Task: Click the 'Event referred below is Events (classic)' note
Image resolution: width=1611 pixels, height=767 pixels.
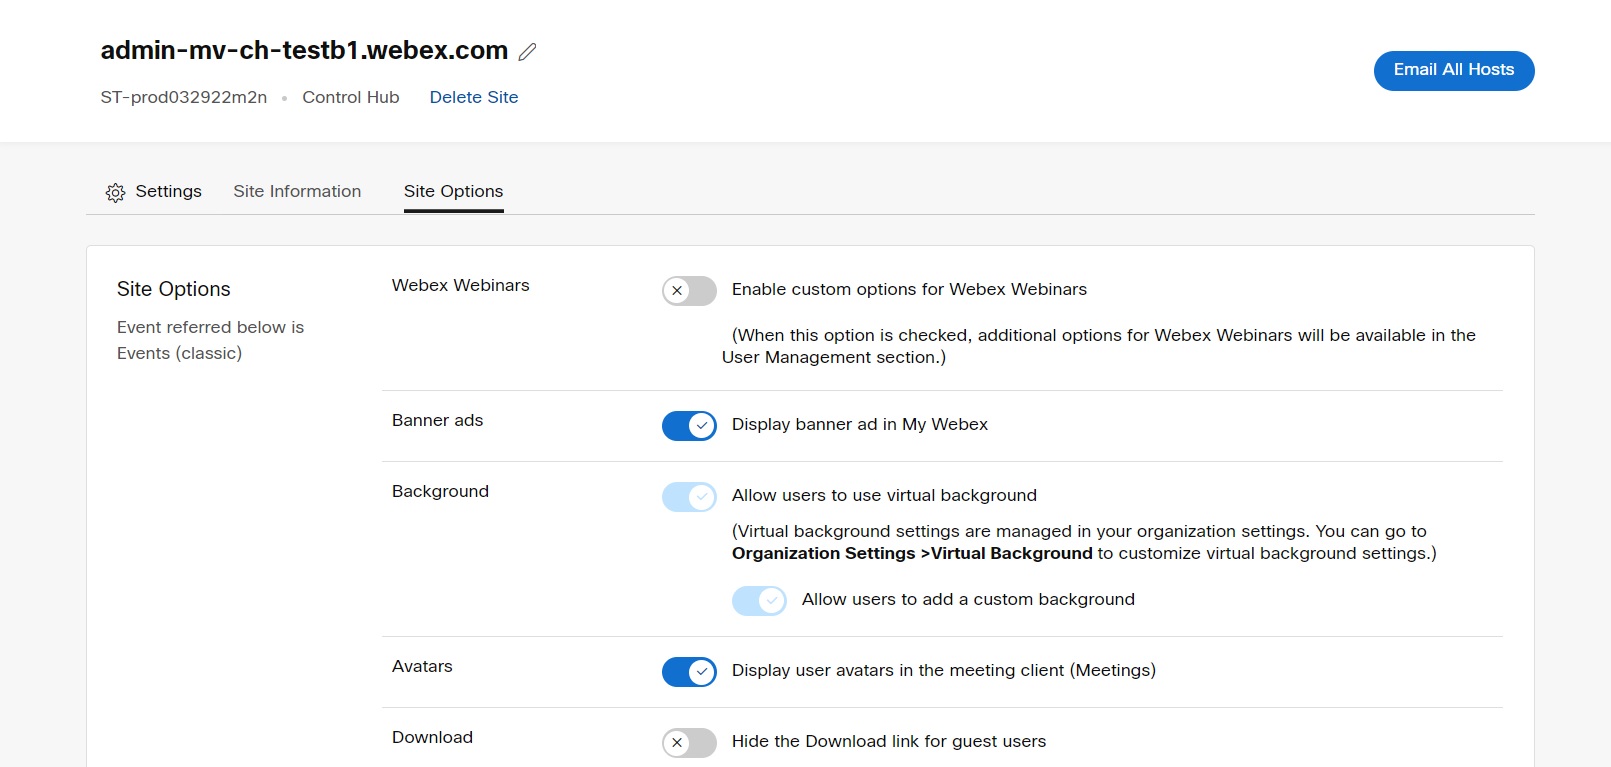Action: (x=210, y=340)
